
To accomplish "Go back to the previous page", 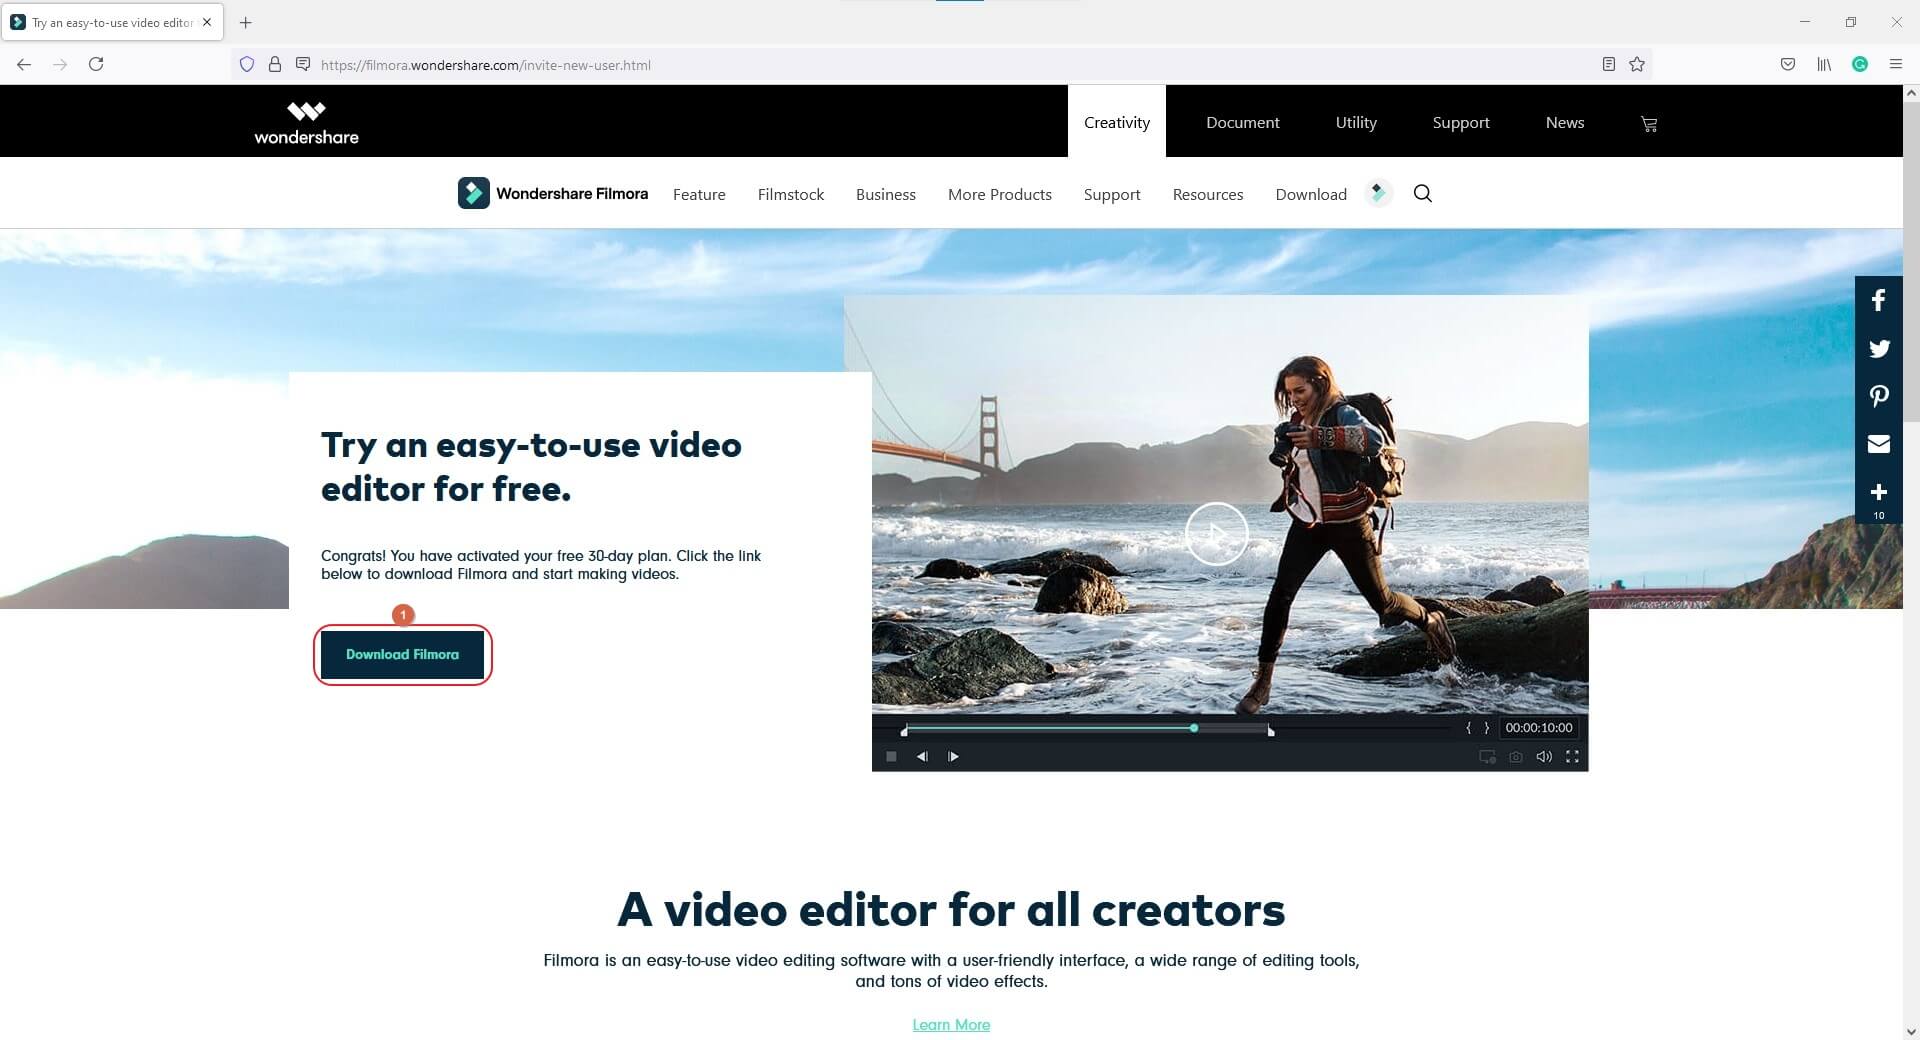I will tap(24, 64).
